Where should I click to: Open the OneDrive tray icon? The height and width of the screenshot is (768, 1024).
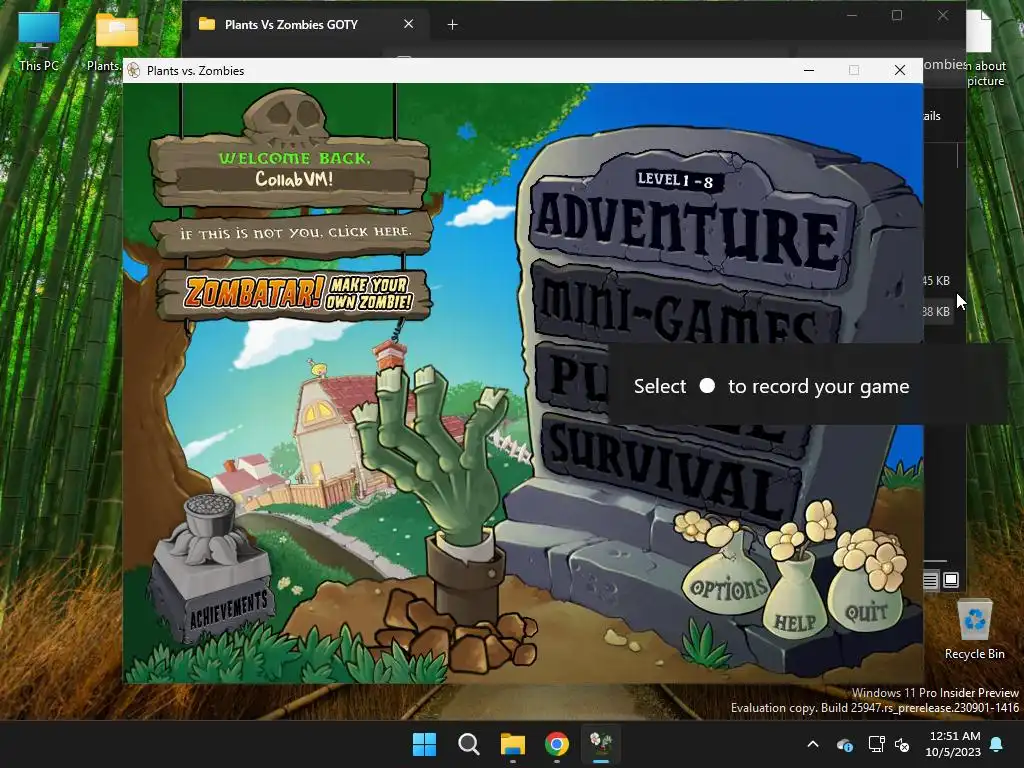coord(844,744)
